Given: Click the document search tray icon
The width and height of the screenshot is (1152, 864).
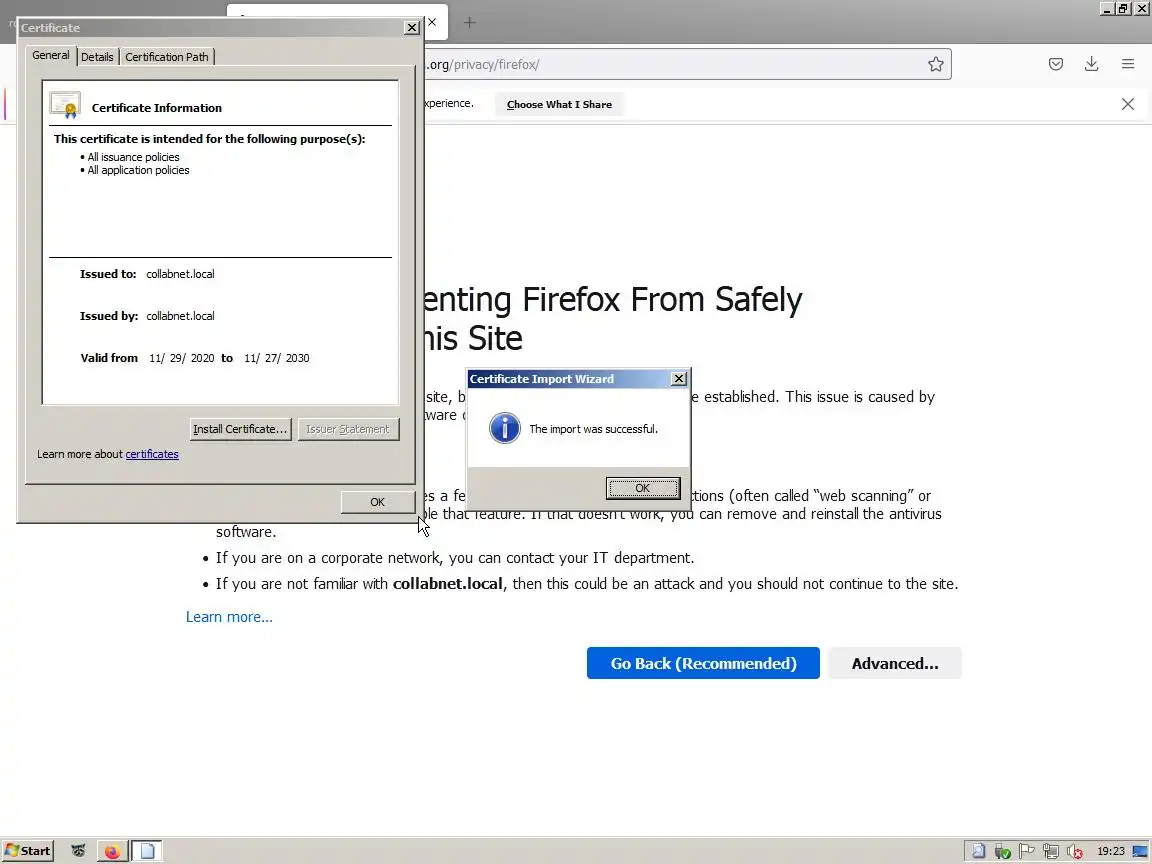Looking at the screenshot, I should click(979, 851).
